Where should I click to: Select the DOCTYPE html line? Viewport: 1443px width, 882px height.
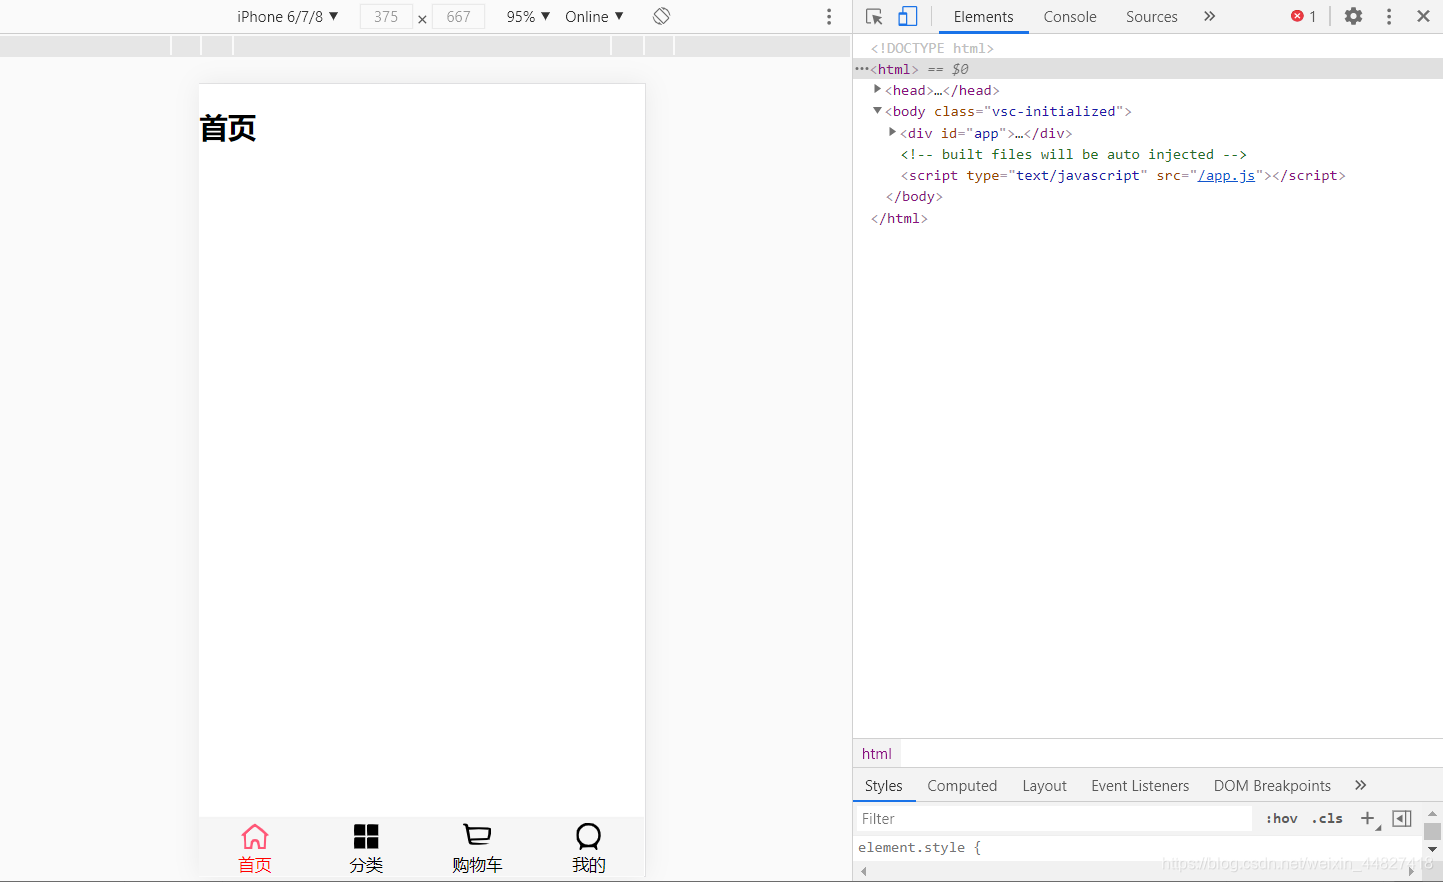pos(932,48)
